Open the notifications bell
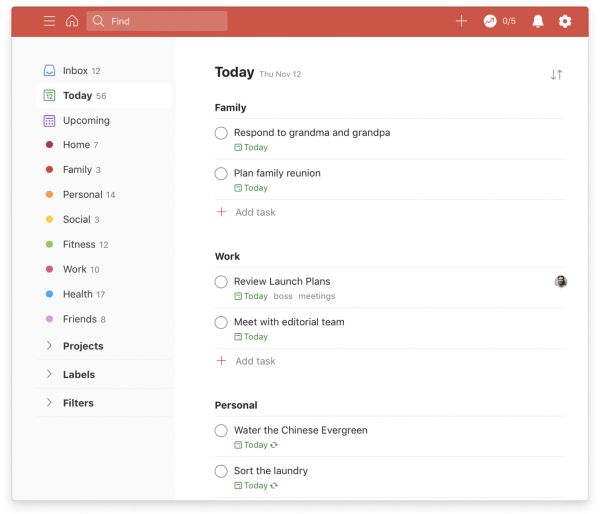This screenshot has width=600, height=514. pos(538,21)
